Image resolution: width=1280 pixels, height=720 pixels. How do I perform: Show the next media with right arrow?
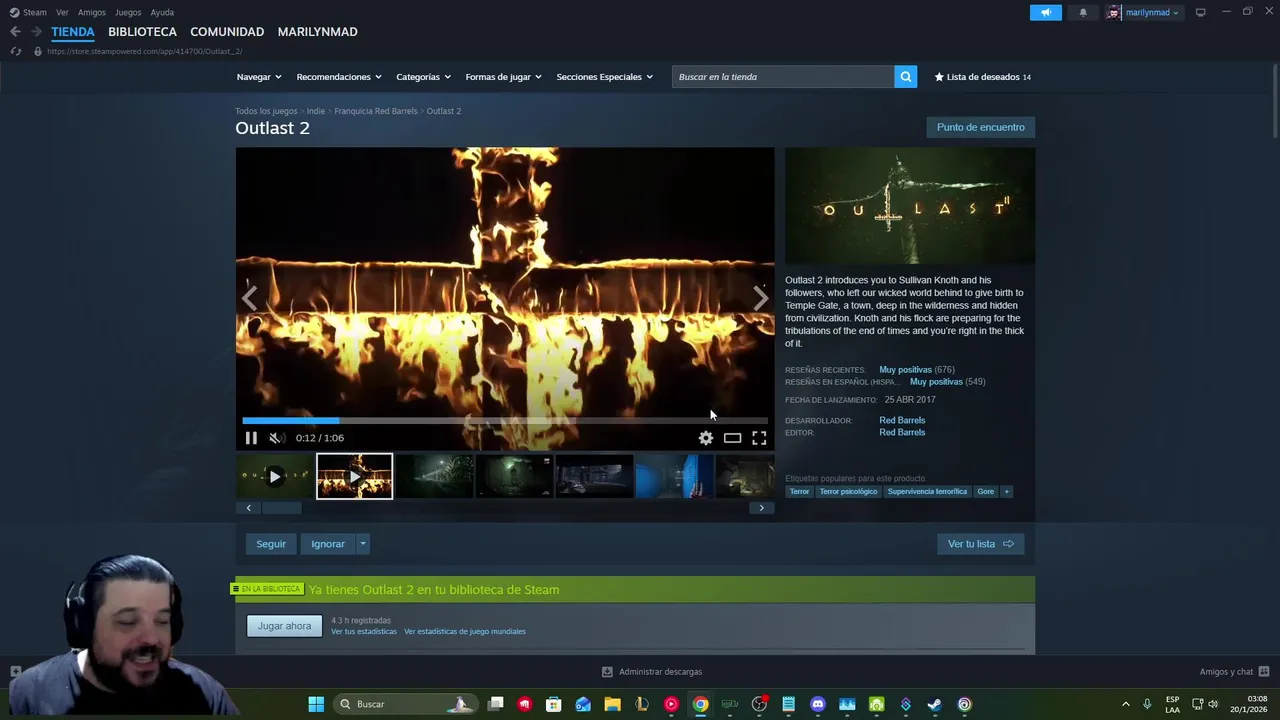tap(761, 297)
